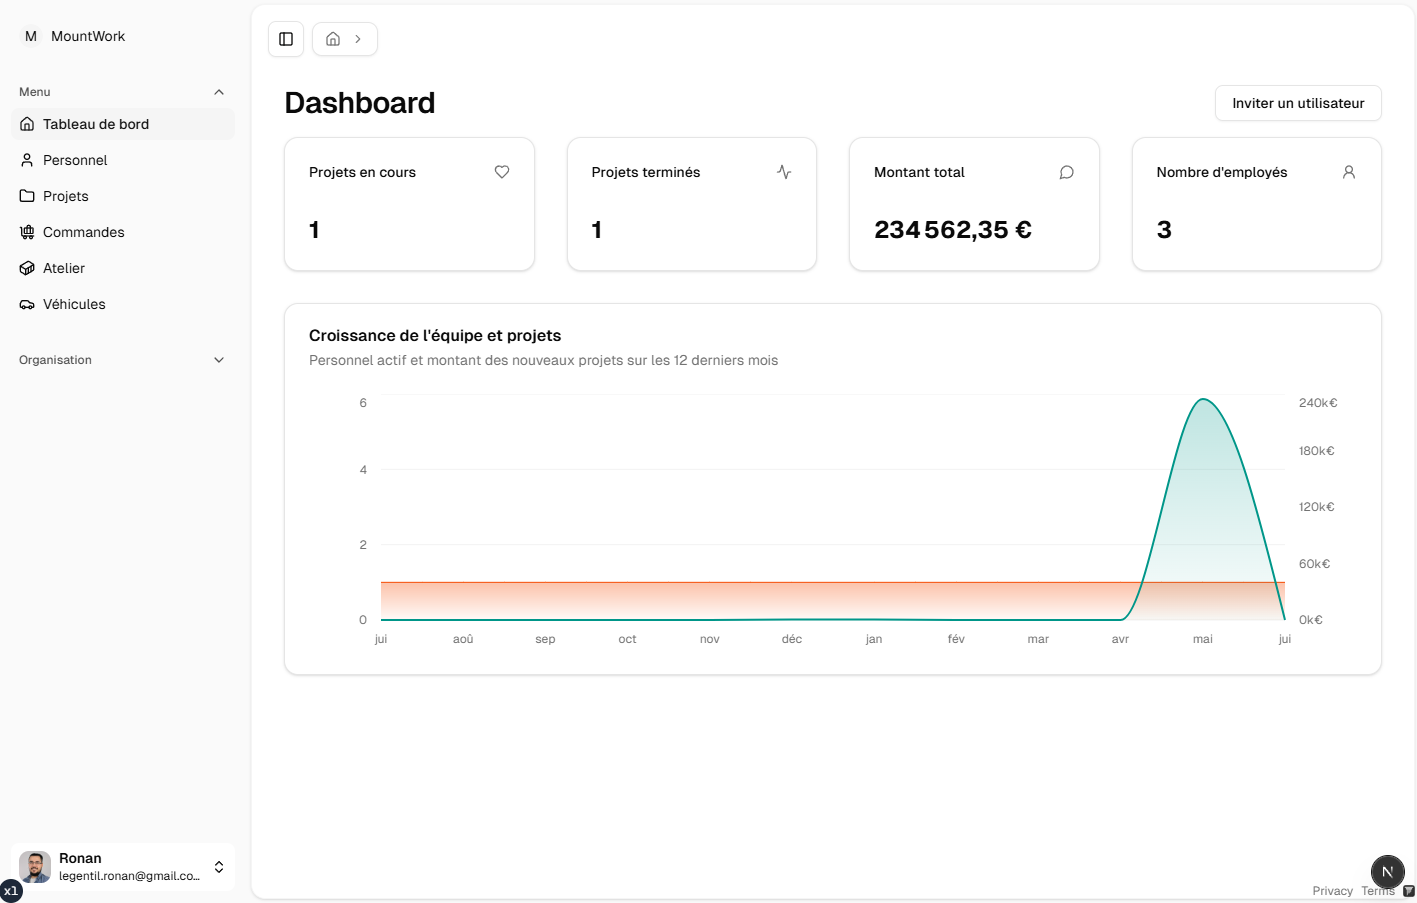This screenshot has height=903, width=1417.
Task: Expand the Organisation section
Action: 219,360
